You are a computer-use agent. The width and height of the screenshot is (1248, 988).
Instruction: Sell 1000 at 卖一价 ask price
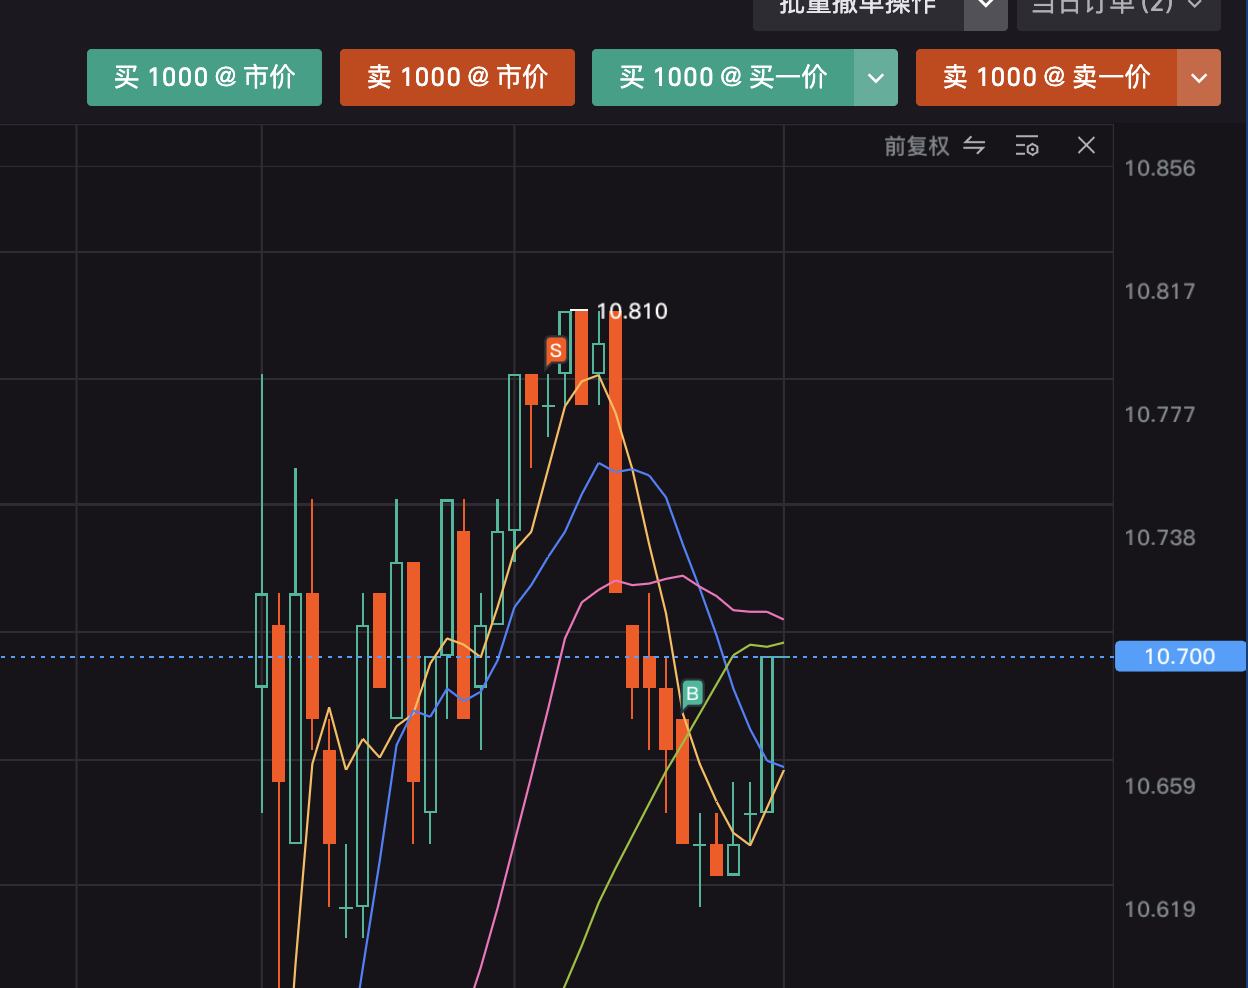click(x=1046, y=78)
